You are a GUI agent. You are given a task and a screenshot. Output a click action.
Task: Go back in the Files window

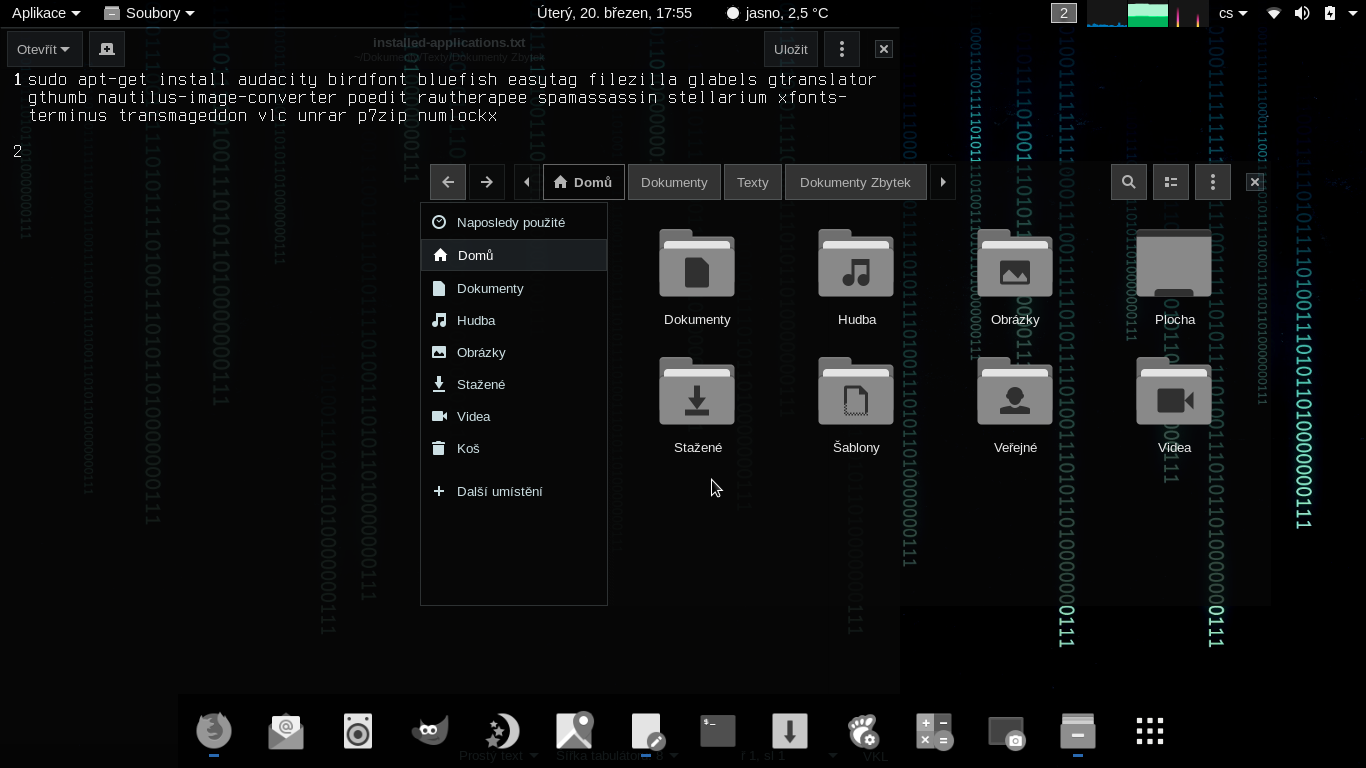click(x=448, y=182)
